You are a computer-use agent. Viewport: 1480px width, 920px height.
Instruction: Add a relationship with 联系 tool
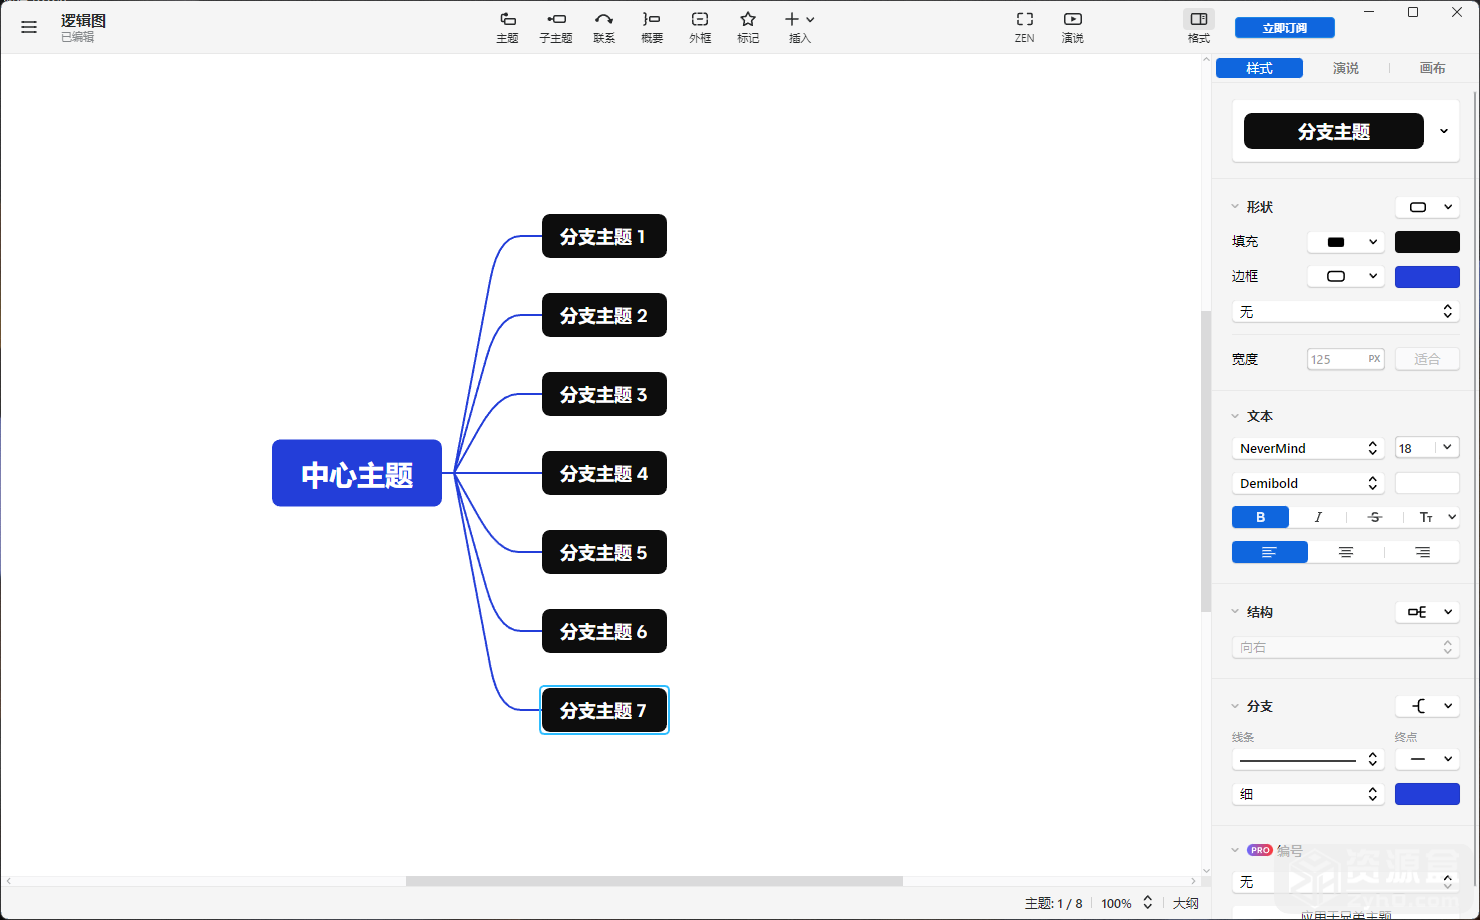click(x=604, y=27)
